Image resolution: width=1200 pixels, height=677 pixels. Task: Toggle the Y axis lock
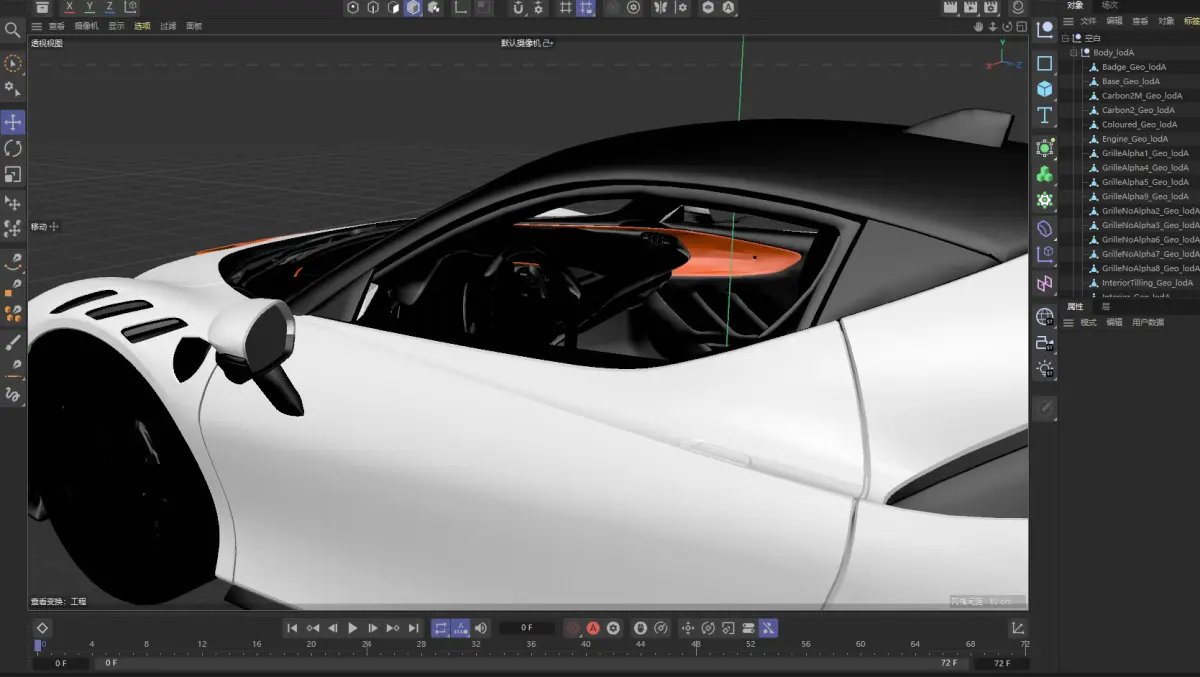point(89,7)
